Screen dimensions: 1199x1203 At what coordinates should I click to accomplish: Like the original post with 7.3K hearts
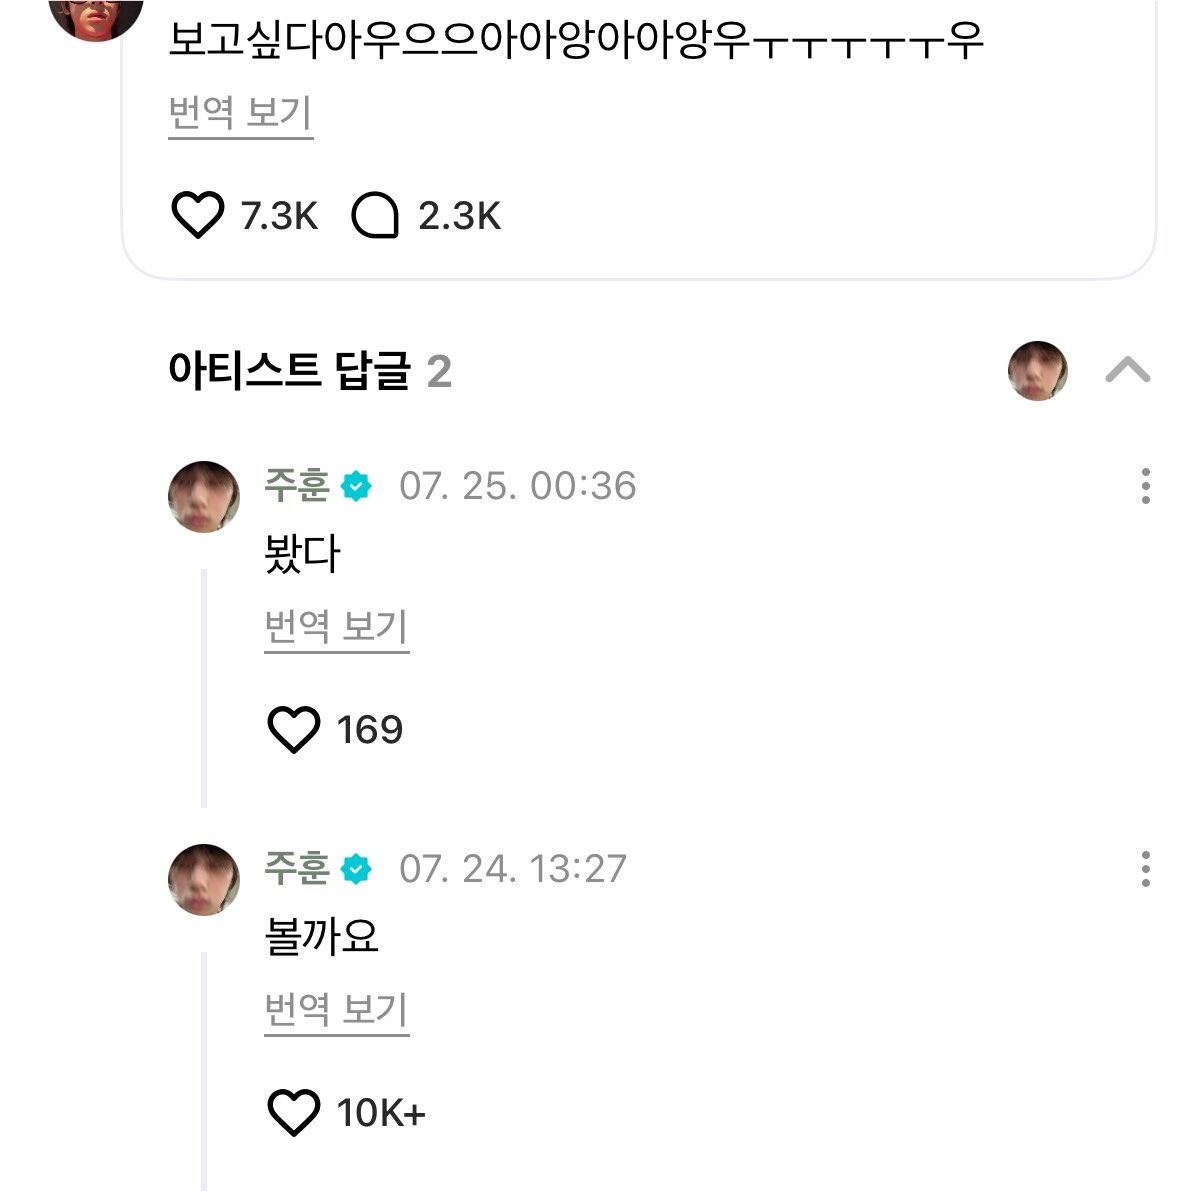197,215
